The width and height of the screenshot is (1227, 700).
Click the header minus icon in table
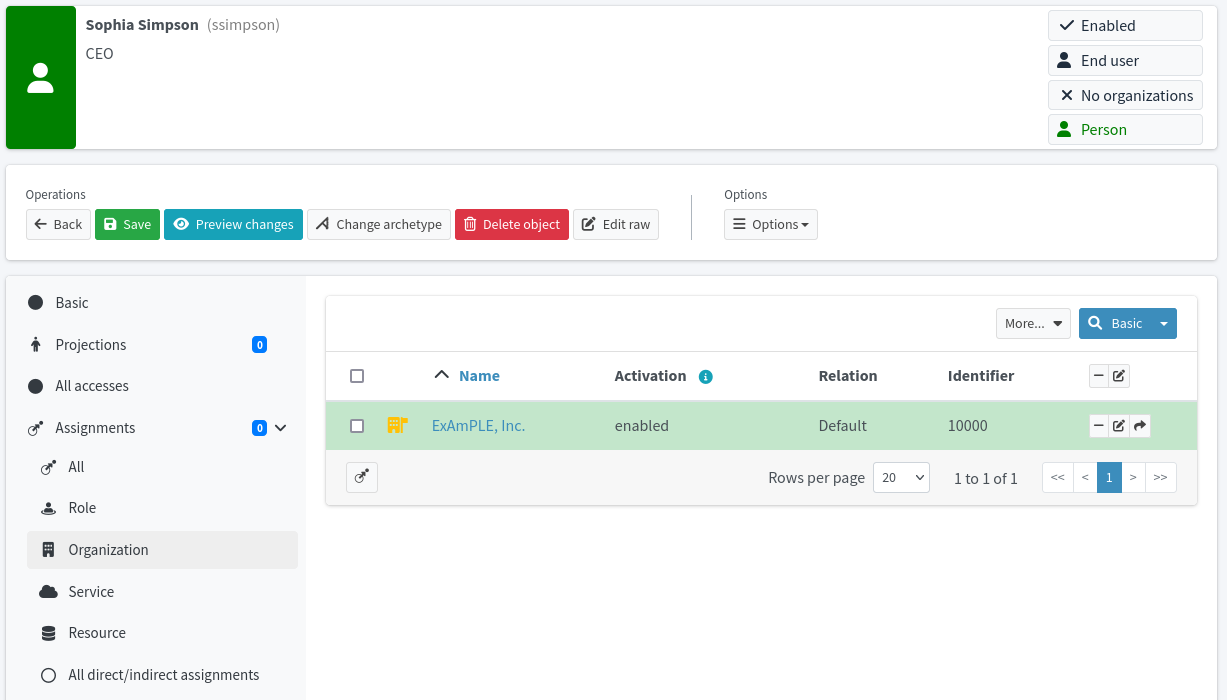coord(1099,376)
